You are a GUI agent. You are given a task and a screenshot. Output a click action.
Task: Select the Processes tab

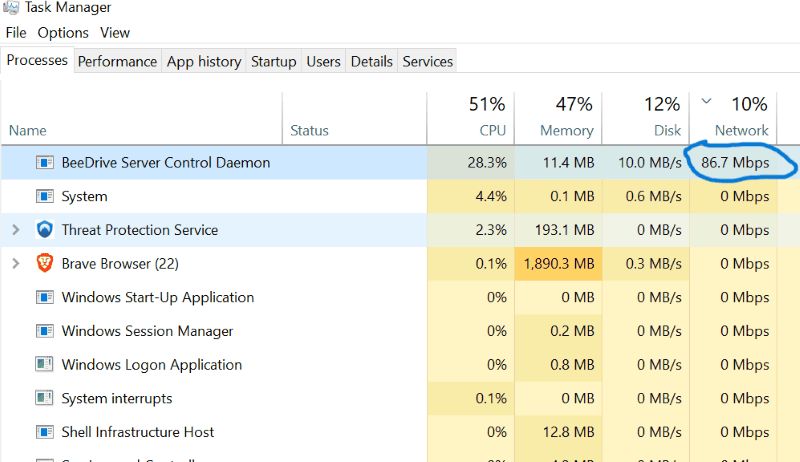click(37, 60)
